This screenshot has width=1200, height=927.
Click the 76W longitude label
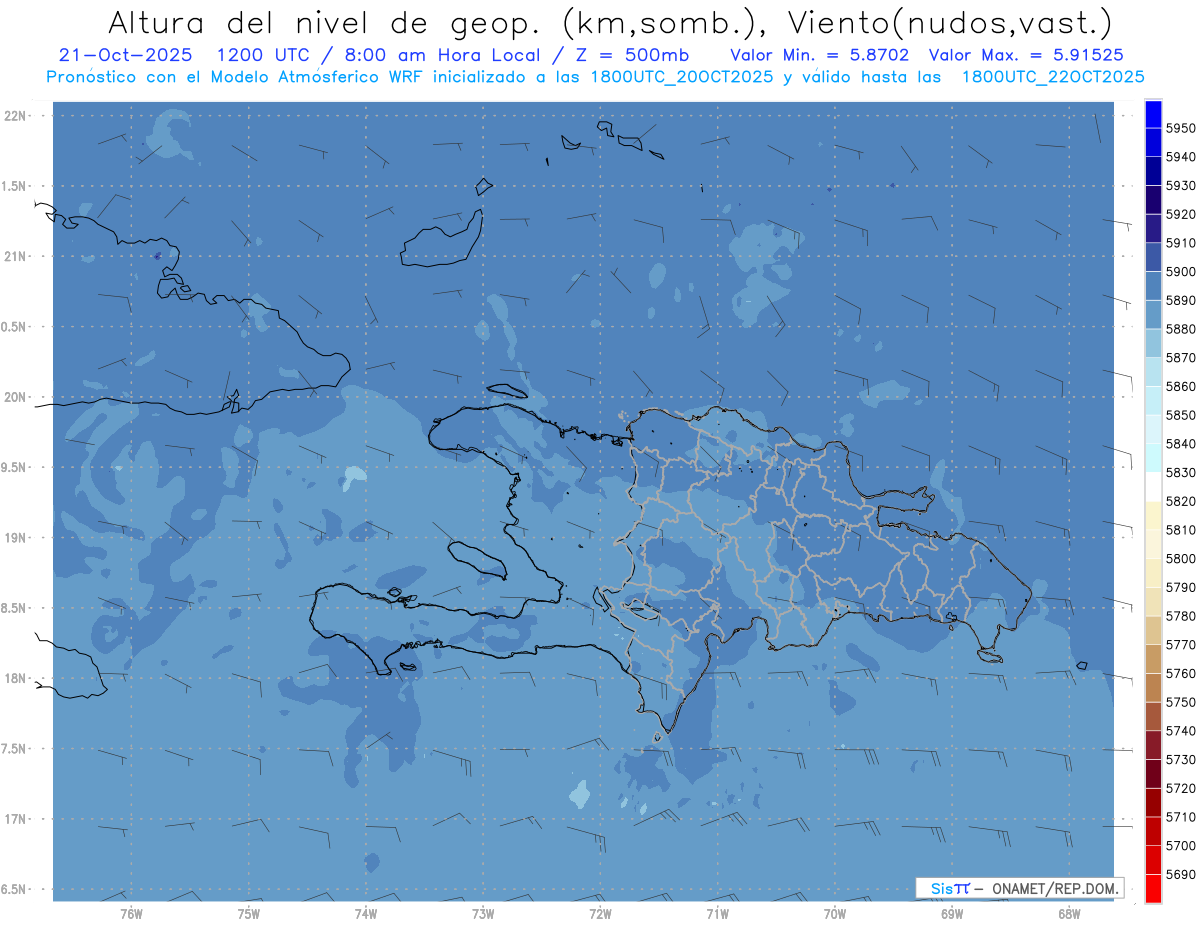click(131, 914)
